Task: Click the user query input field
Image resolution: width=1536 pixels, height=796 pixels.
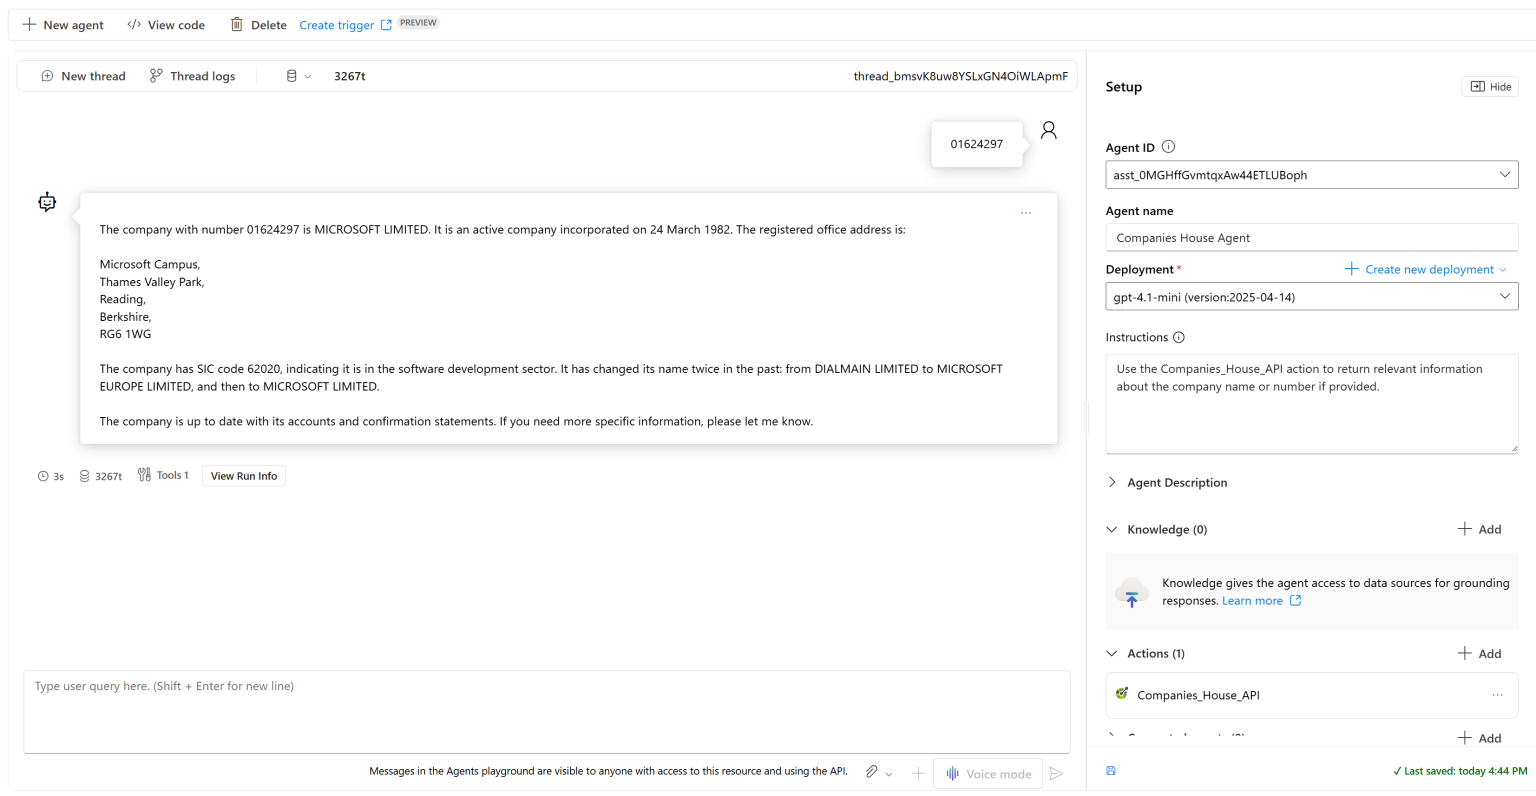Action: 548,711
